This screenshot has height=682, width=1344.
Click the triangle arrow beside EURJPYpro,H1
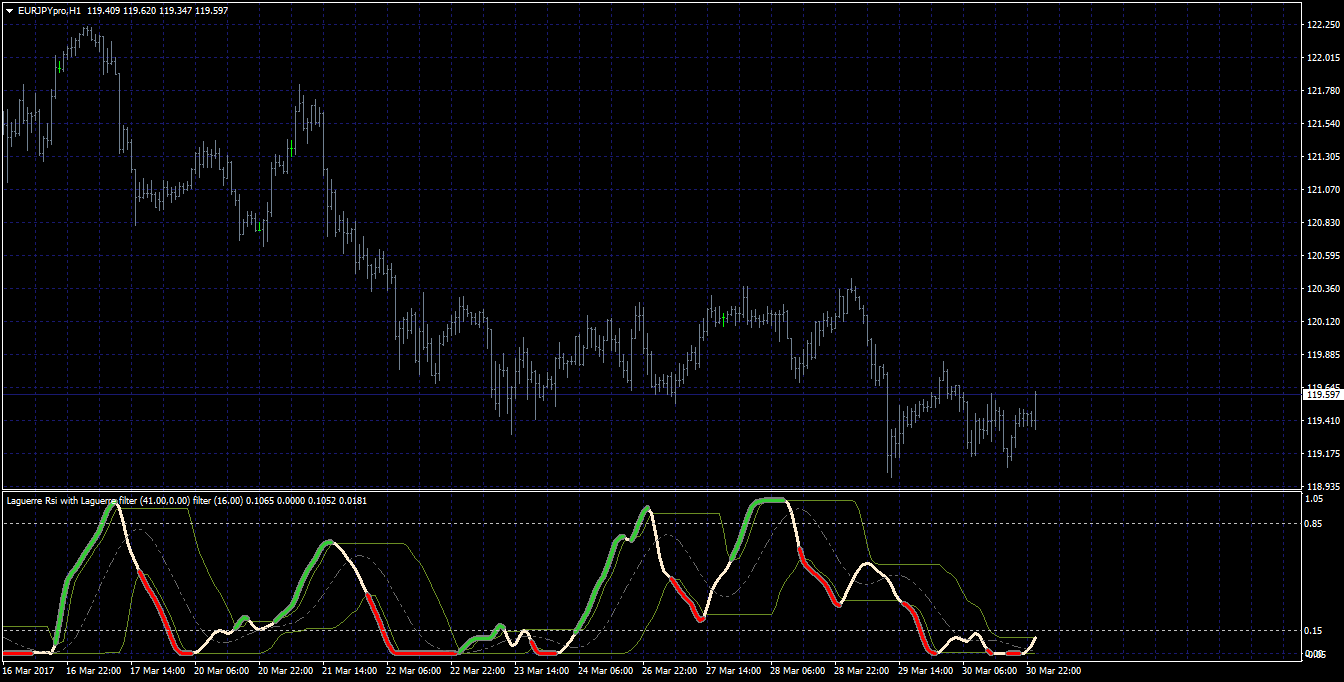8,9
